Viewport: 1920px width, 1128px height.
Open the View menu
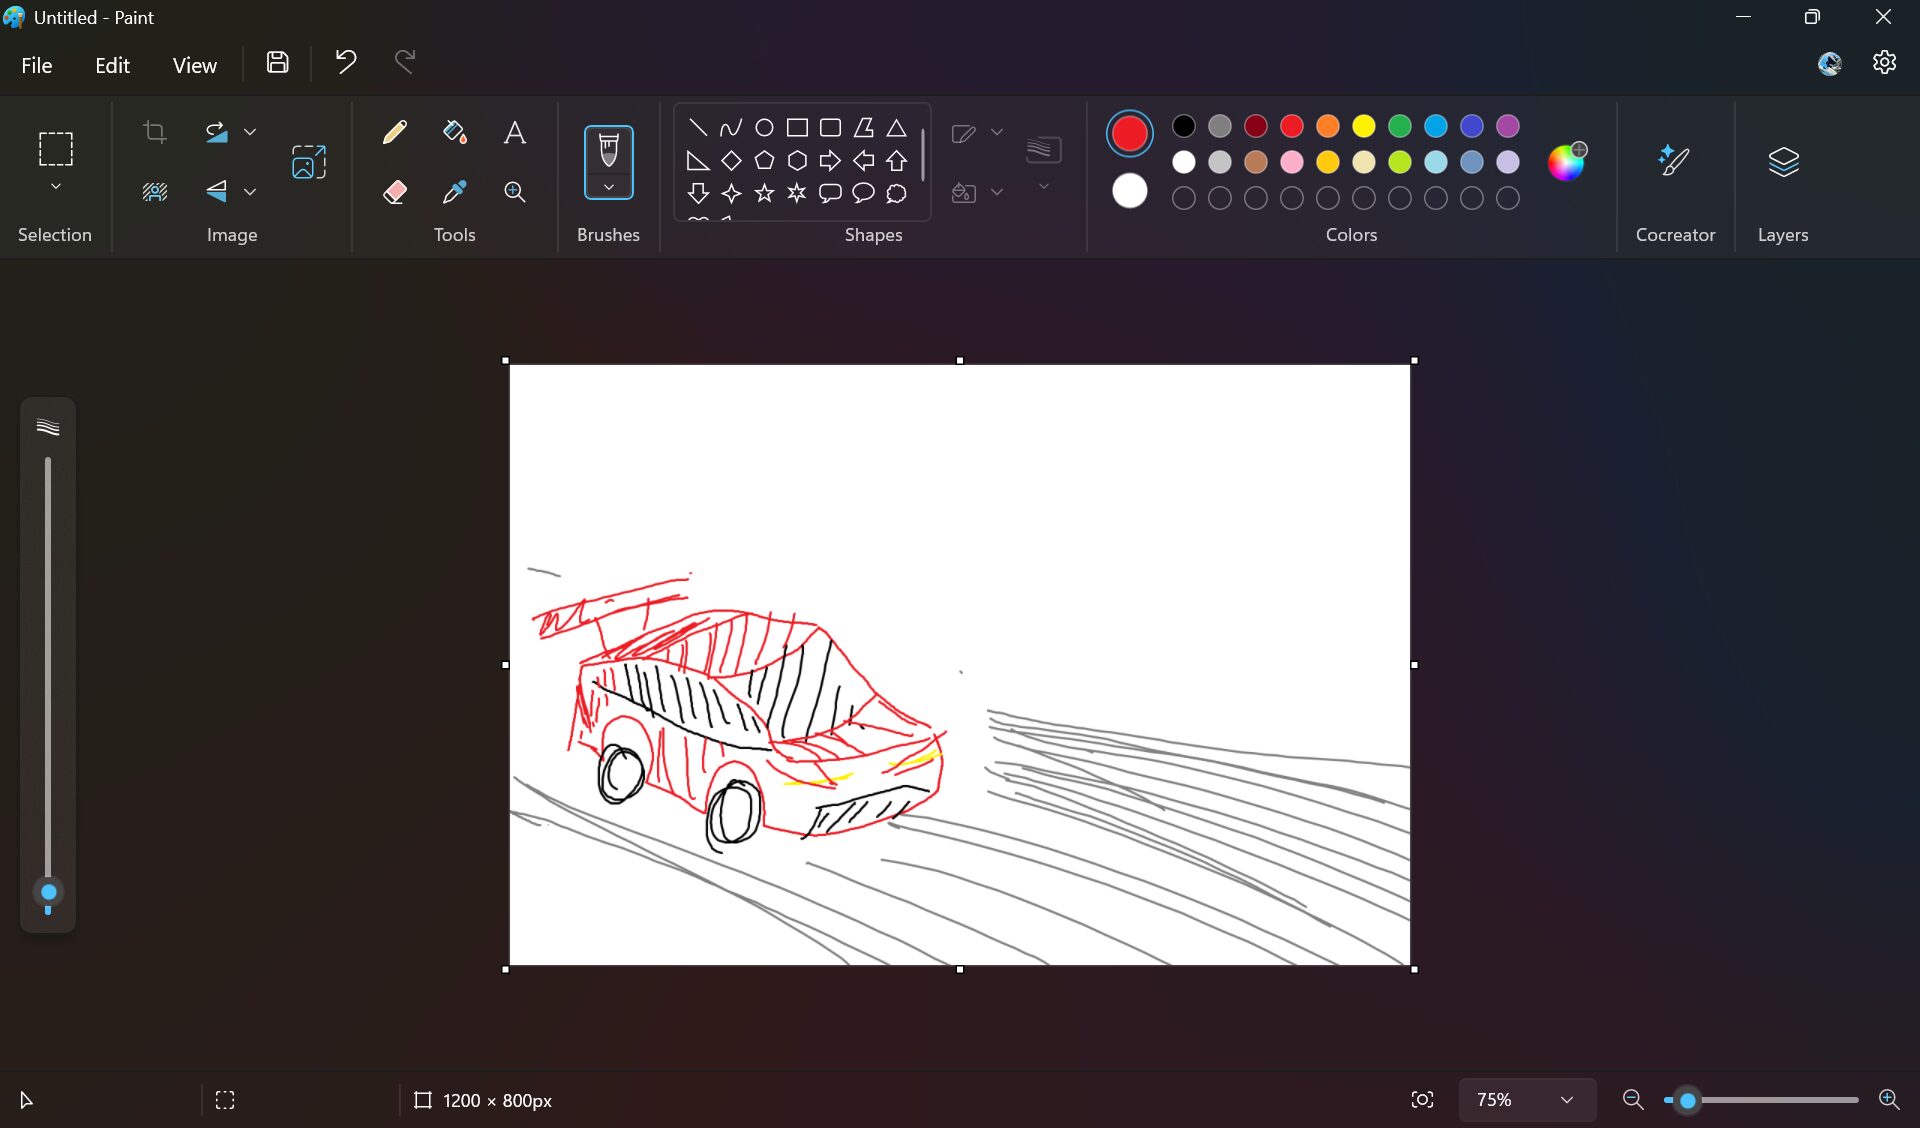193,63
